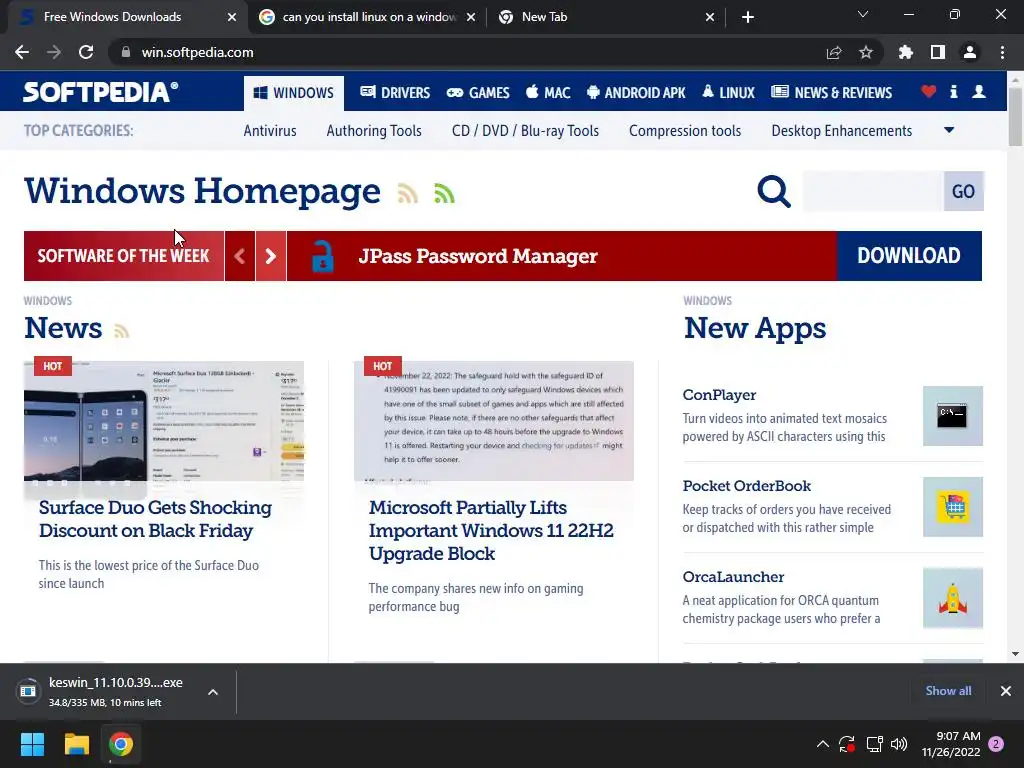Reload the Softpedia page

(86, 52)
